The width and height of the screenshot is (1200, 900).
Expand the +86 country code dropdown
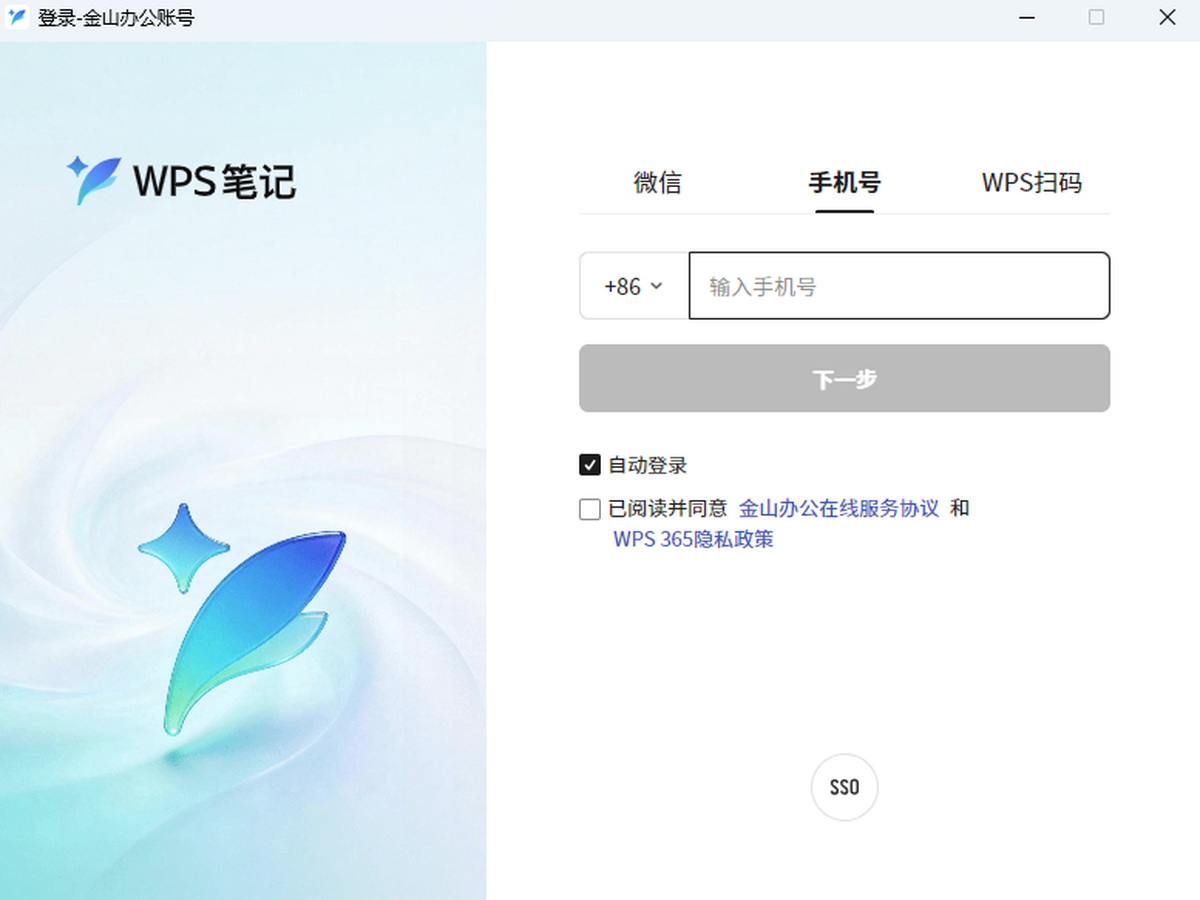point(634,286)
